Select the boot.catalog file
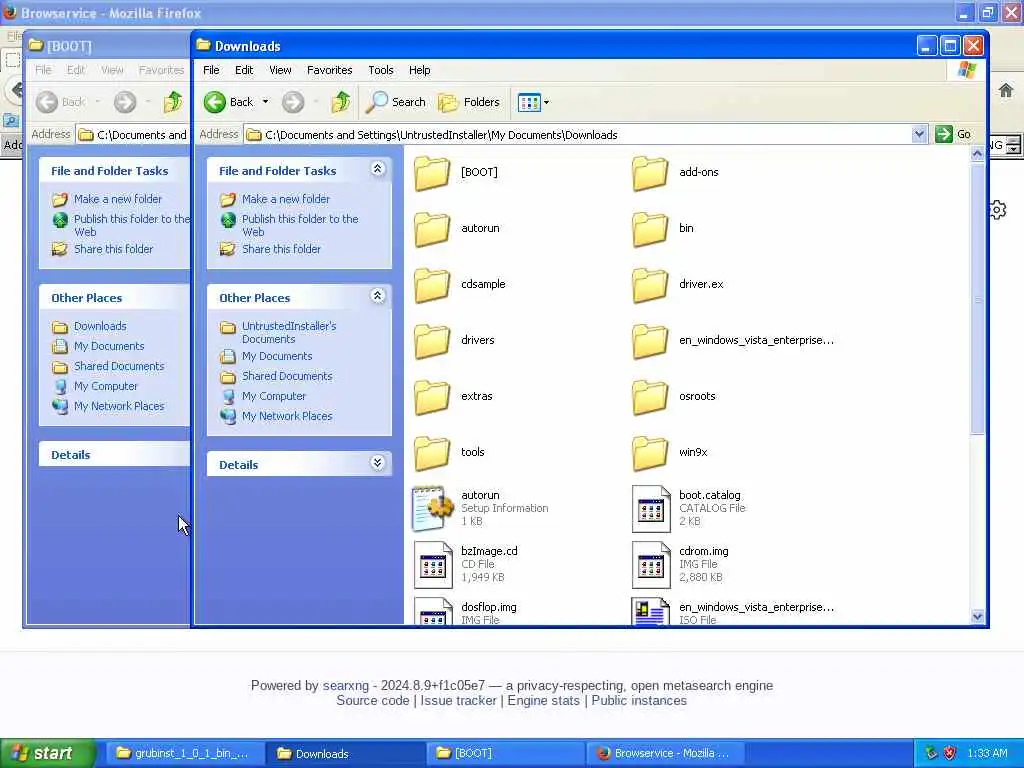This screenshot has width=1024, height=768. coord(689,508)
